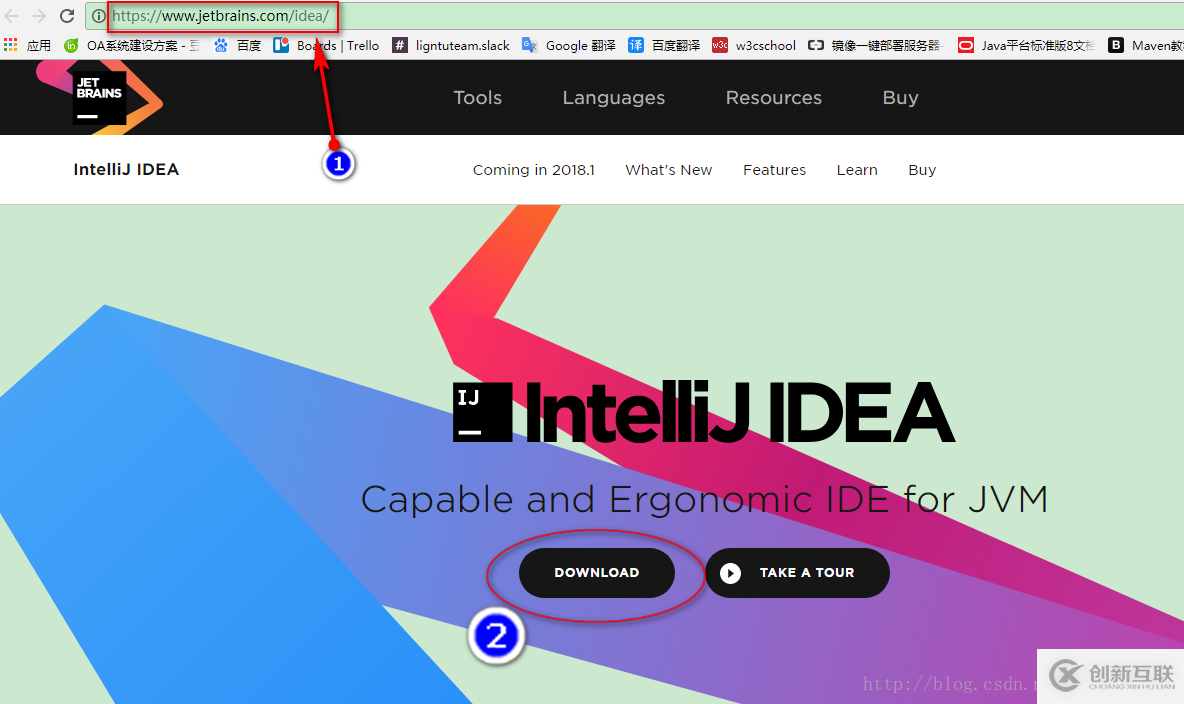Viewport: 1184px width, 704px height.
Task: Click the browser back arrow
Action: tap(11, 16)
